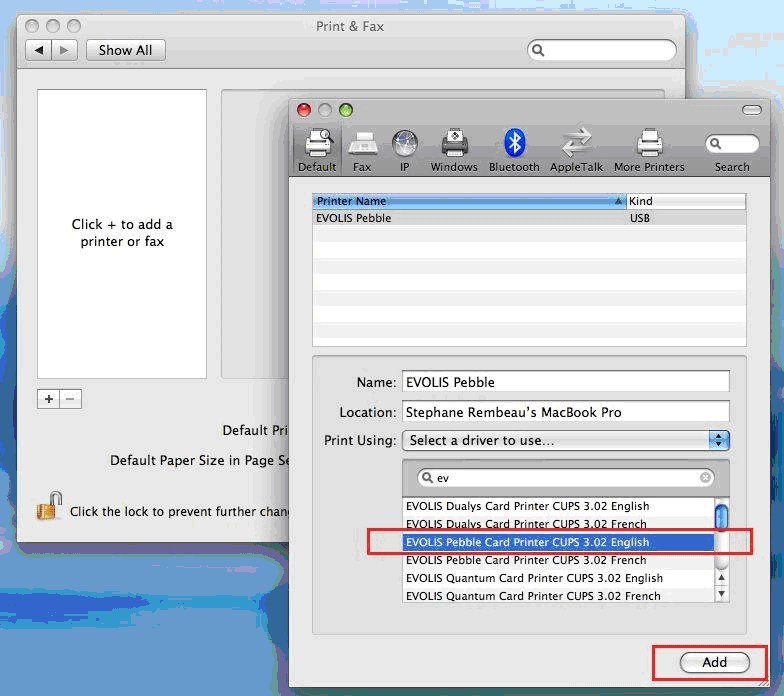Image resolution: width=784 pixels, height=696 pixels.
Task: Go back in Print & Fax window
Action: 38,50
